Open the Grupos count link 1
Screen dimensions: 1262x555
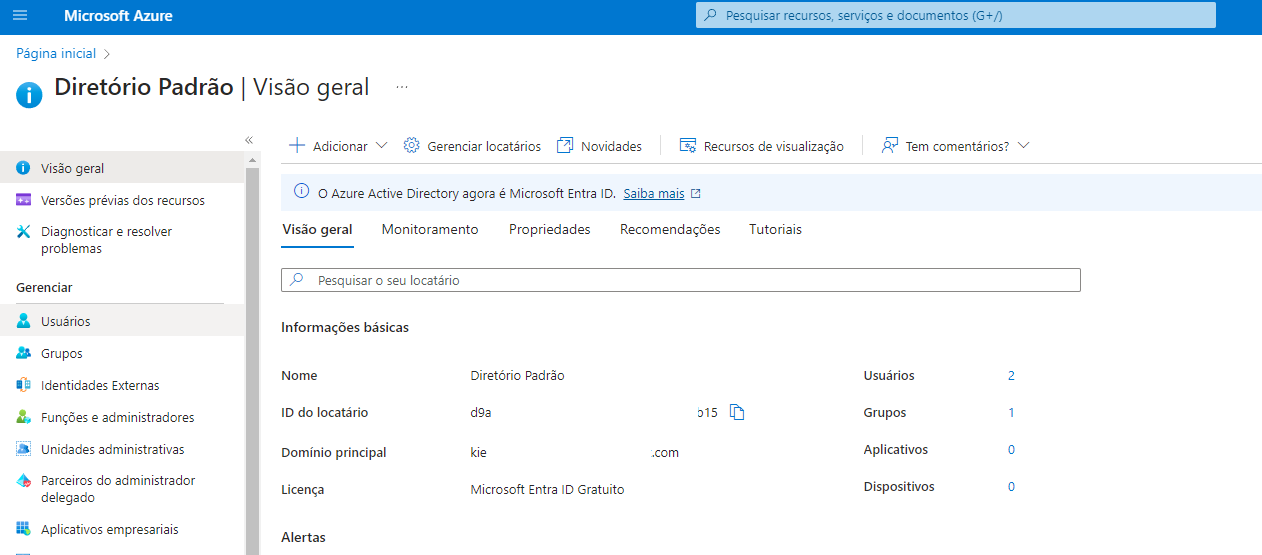coord(1011,413)
